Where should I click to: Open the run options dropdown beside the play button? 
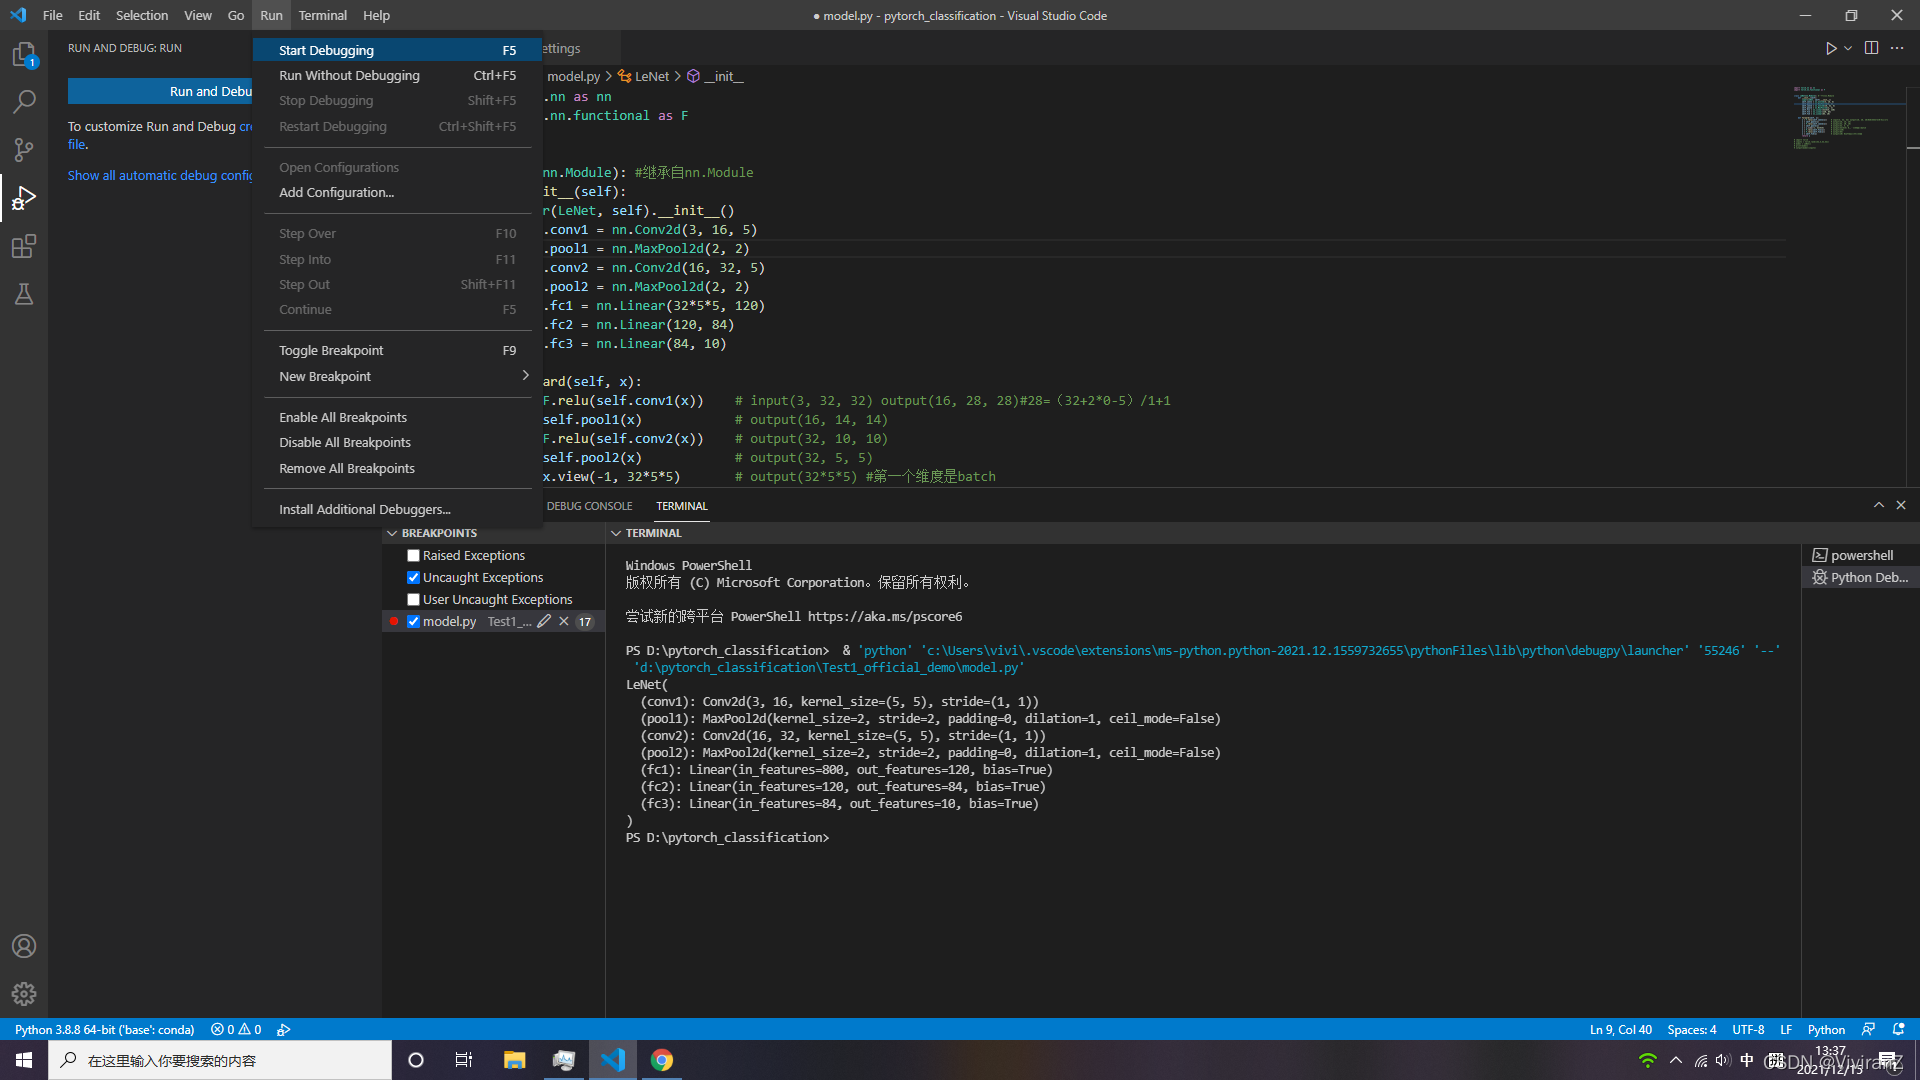(1847, 47)
